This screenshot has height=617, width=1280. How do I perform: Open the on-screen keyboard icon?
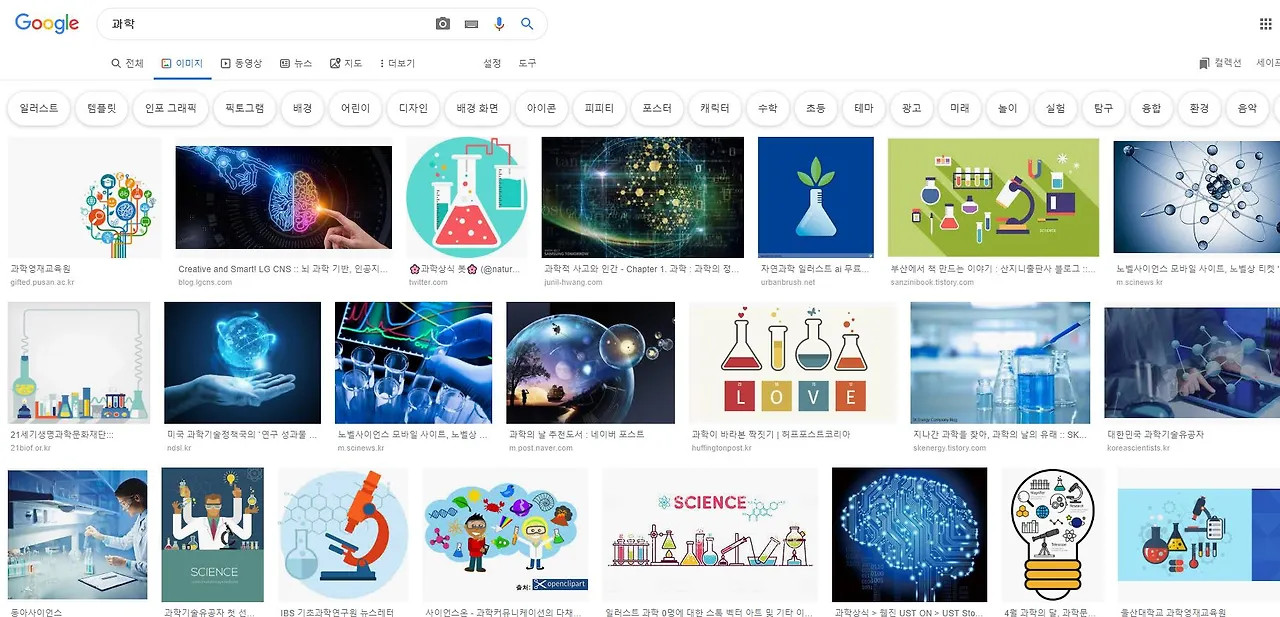[x=472, y=24]
